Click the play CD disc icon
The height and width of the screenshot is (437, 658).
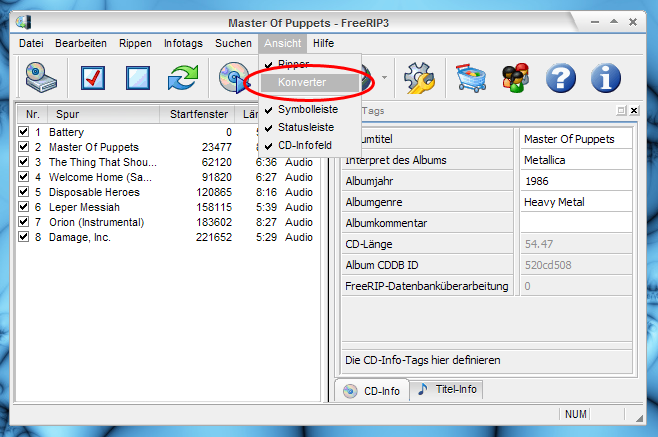click(234, 78)
